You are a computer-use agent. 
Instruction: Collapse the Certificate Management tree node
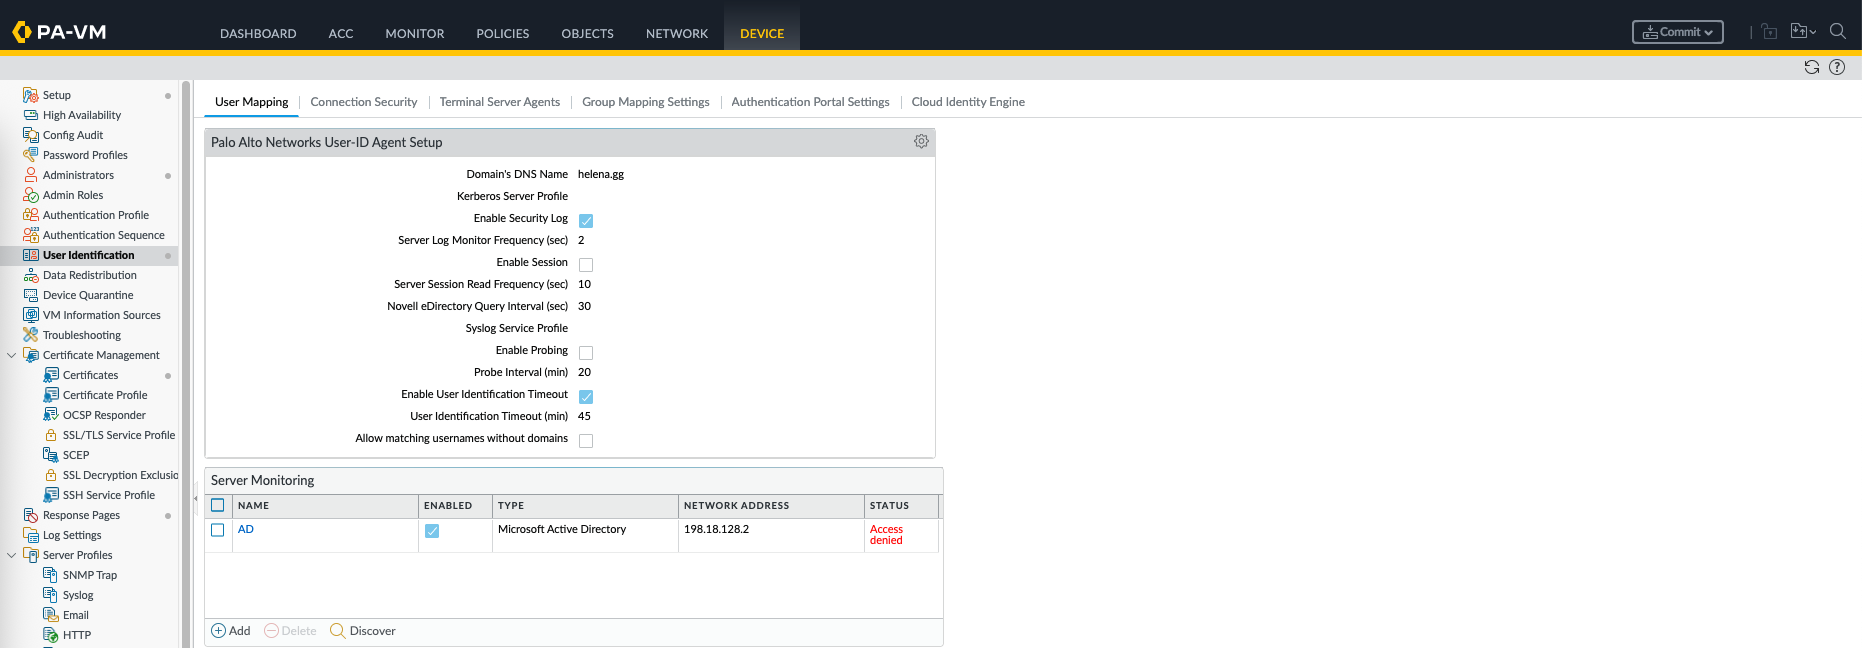click(x=12, y=355)
